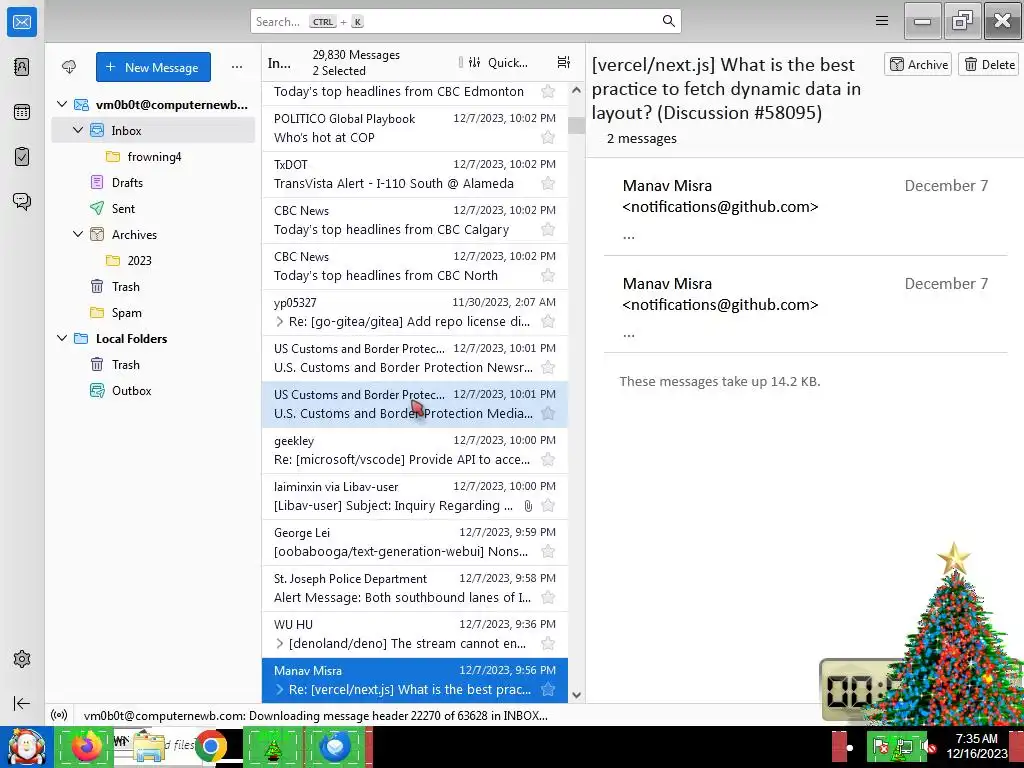The height and width of the screenshot is (768, 1024).
Task: Star the geekley vscode message
Action: (x=548, y=460)
